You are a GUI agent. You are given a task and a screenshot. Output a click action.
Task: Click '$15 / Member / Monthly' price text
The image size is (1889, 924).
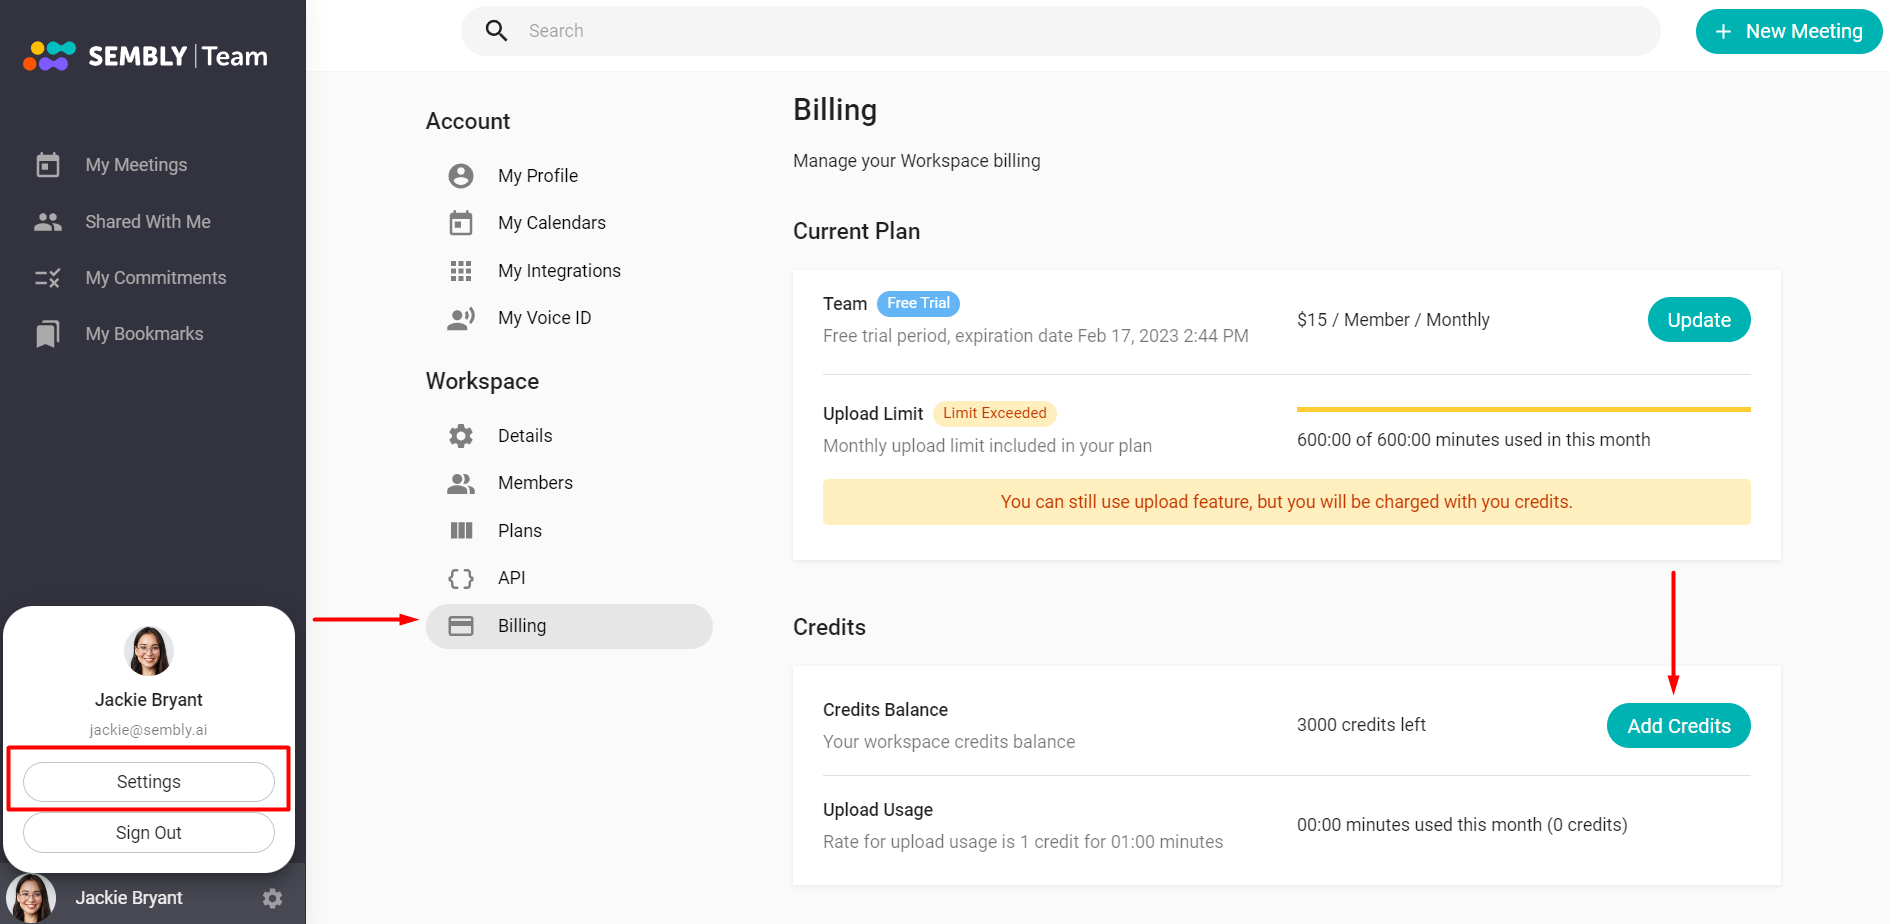pyautogui.click(x=1393, y=320)
